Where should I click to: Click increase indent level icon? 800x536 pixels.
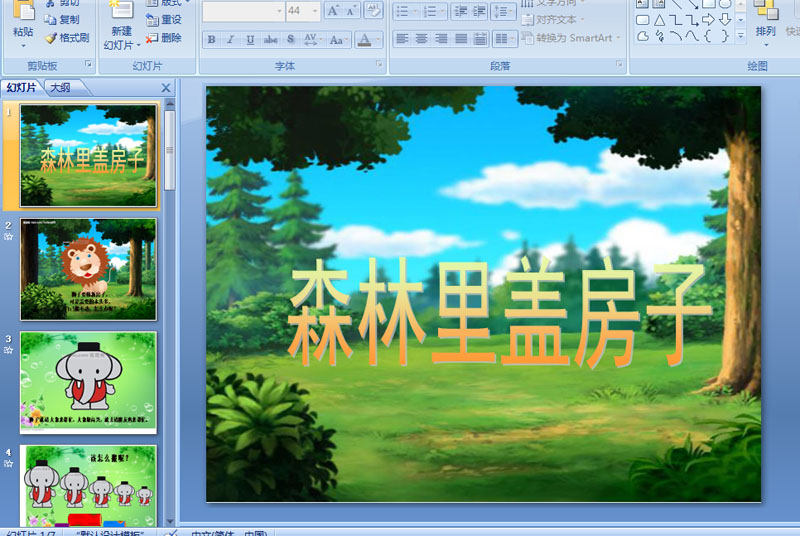tap(479, 11)
